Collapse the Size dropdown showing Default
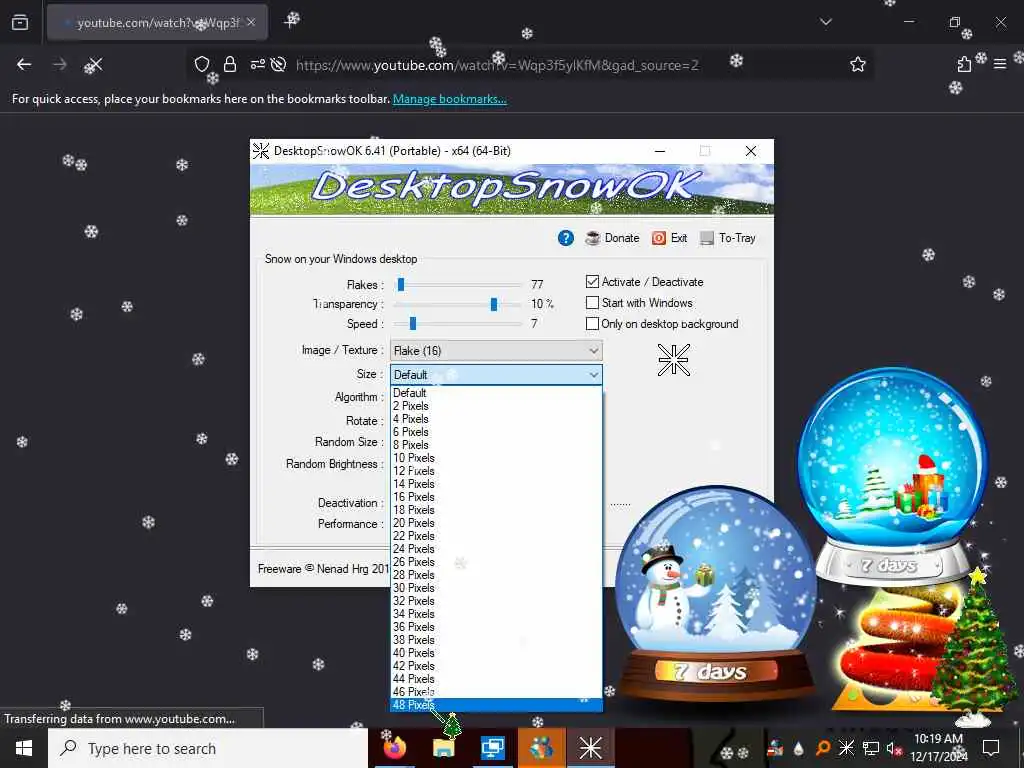This screenshot has height=768, width=1024. pyautogui.click(x=496, y=374)
